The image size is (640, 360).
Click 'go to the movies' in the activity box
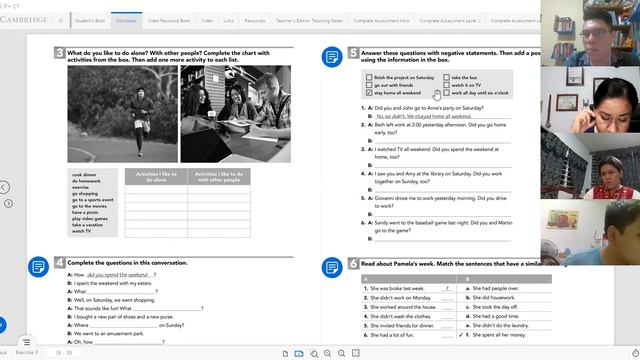[x=89, y=206]
